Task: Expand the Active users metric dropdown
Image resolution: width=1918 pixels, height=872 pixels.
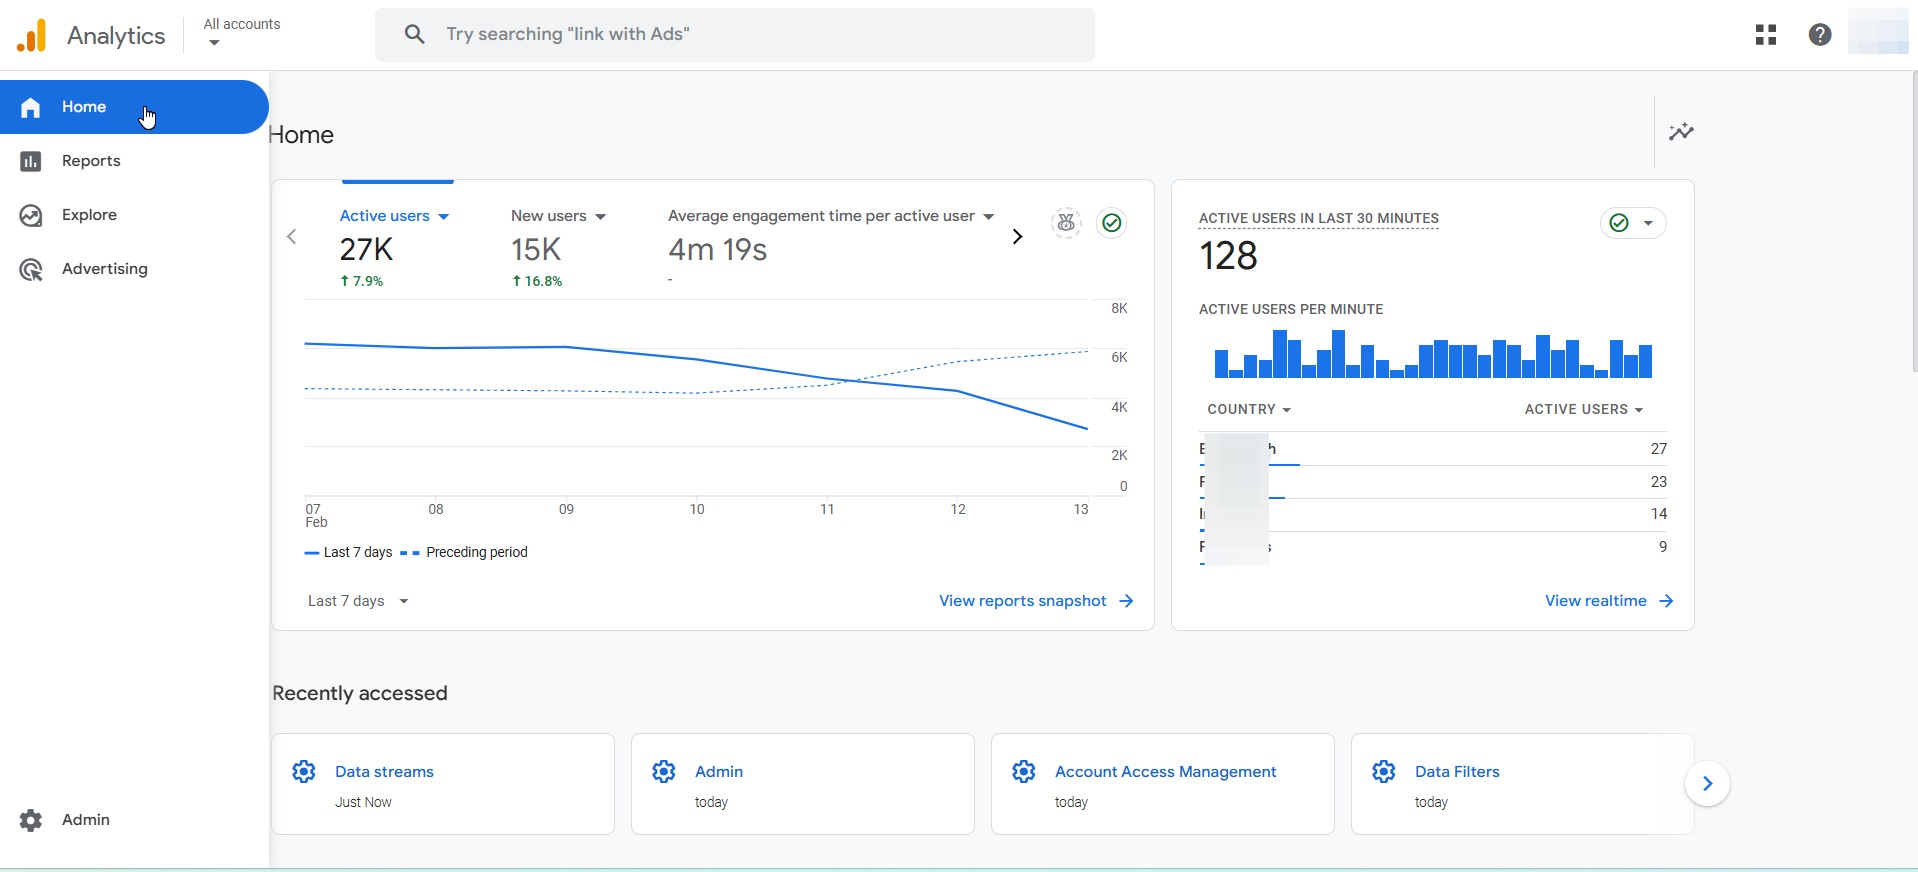Action: point(444,217)
